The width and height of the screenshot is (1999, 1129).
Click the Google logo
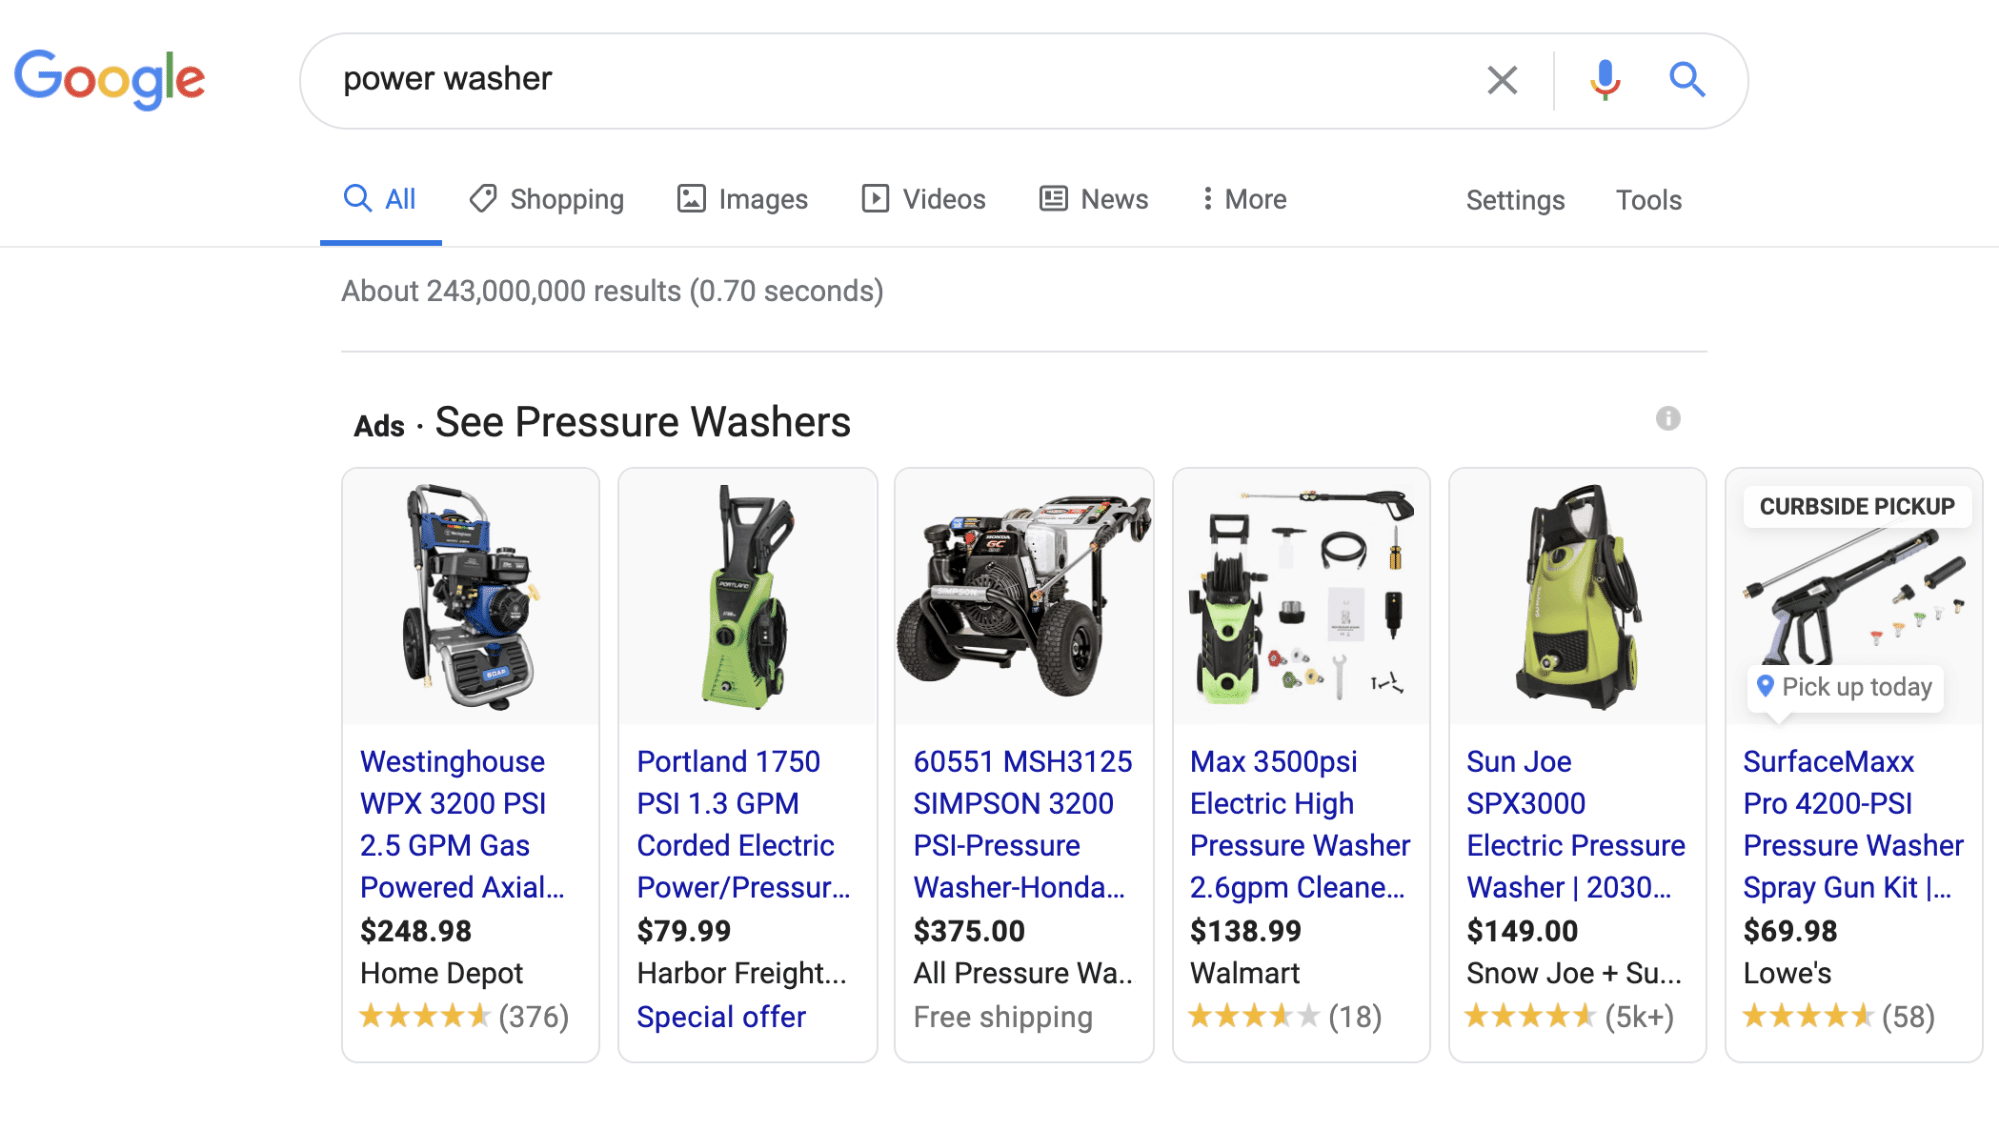click(x=110, y=79)
